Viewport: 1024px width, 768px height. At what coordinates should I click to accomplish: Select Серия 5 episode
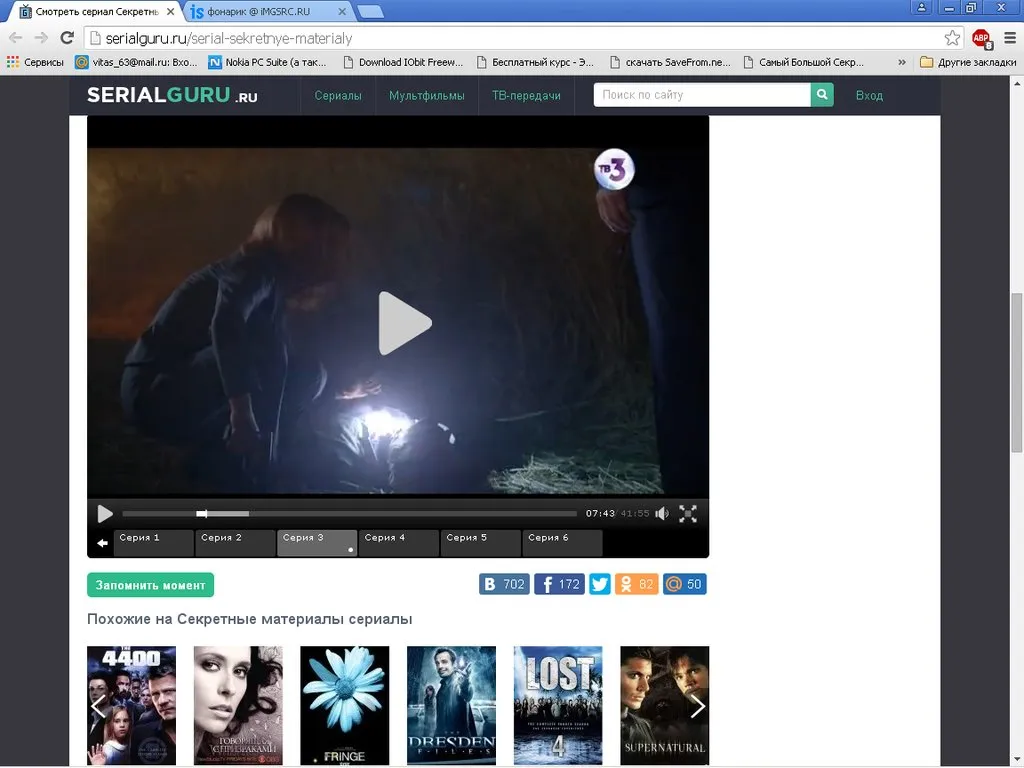pyautogui.click(x=480, y=543)
